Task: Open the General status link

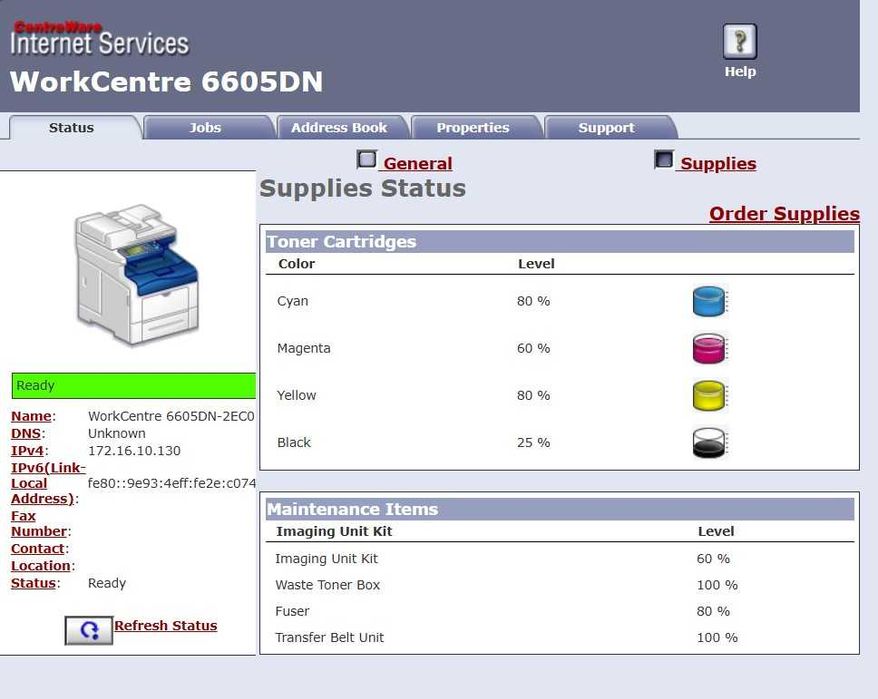Action: (x=418, y=164)
